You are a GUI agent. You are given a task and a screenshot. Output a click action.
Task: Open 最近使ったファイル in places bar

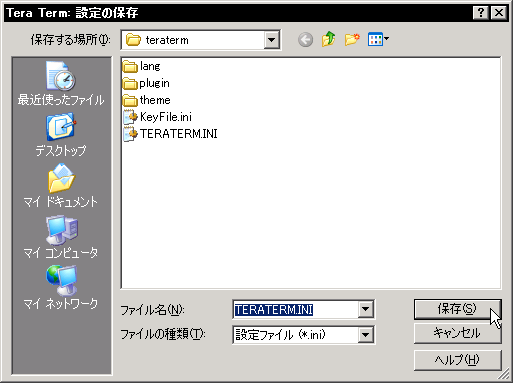pos(61,83)
